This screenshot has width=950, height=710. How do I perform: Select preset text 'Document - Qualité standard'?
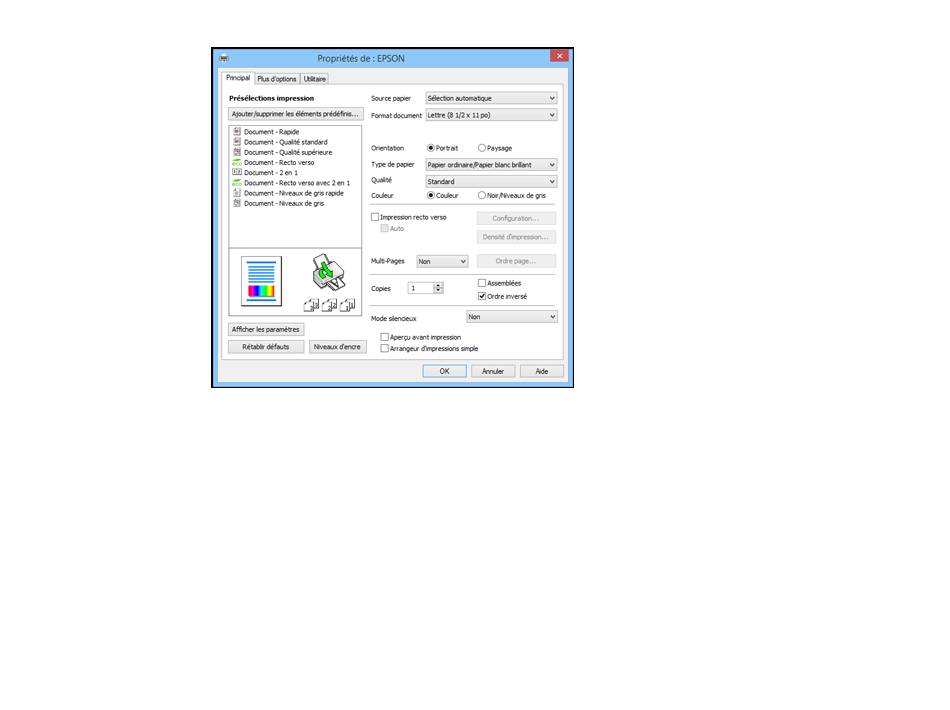[x=285, y=142]
